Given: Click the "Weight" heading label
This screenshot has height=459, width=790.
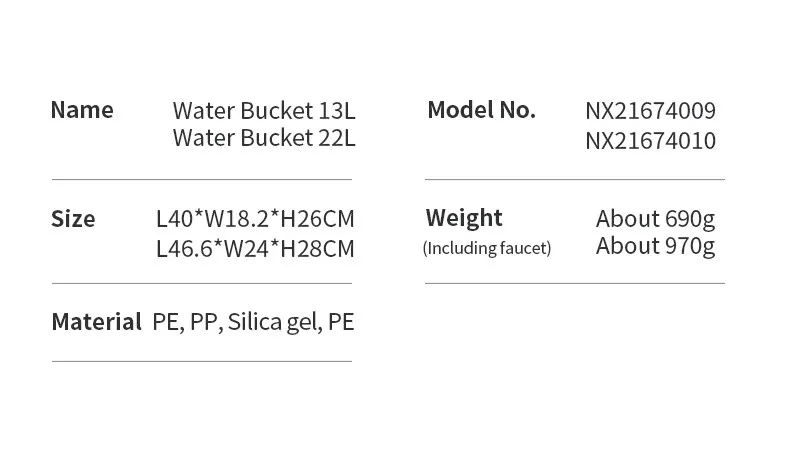Looking at the screenshot, I should click(464, 218).
